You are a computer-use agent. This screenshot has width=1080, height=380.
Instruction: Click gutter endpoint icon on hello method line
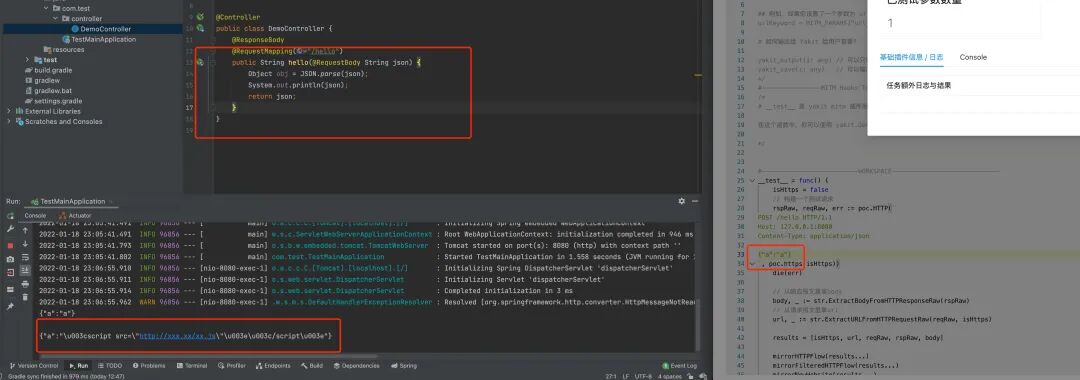pos(200,62)
